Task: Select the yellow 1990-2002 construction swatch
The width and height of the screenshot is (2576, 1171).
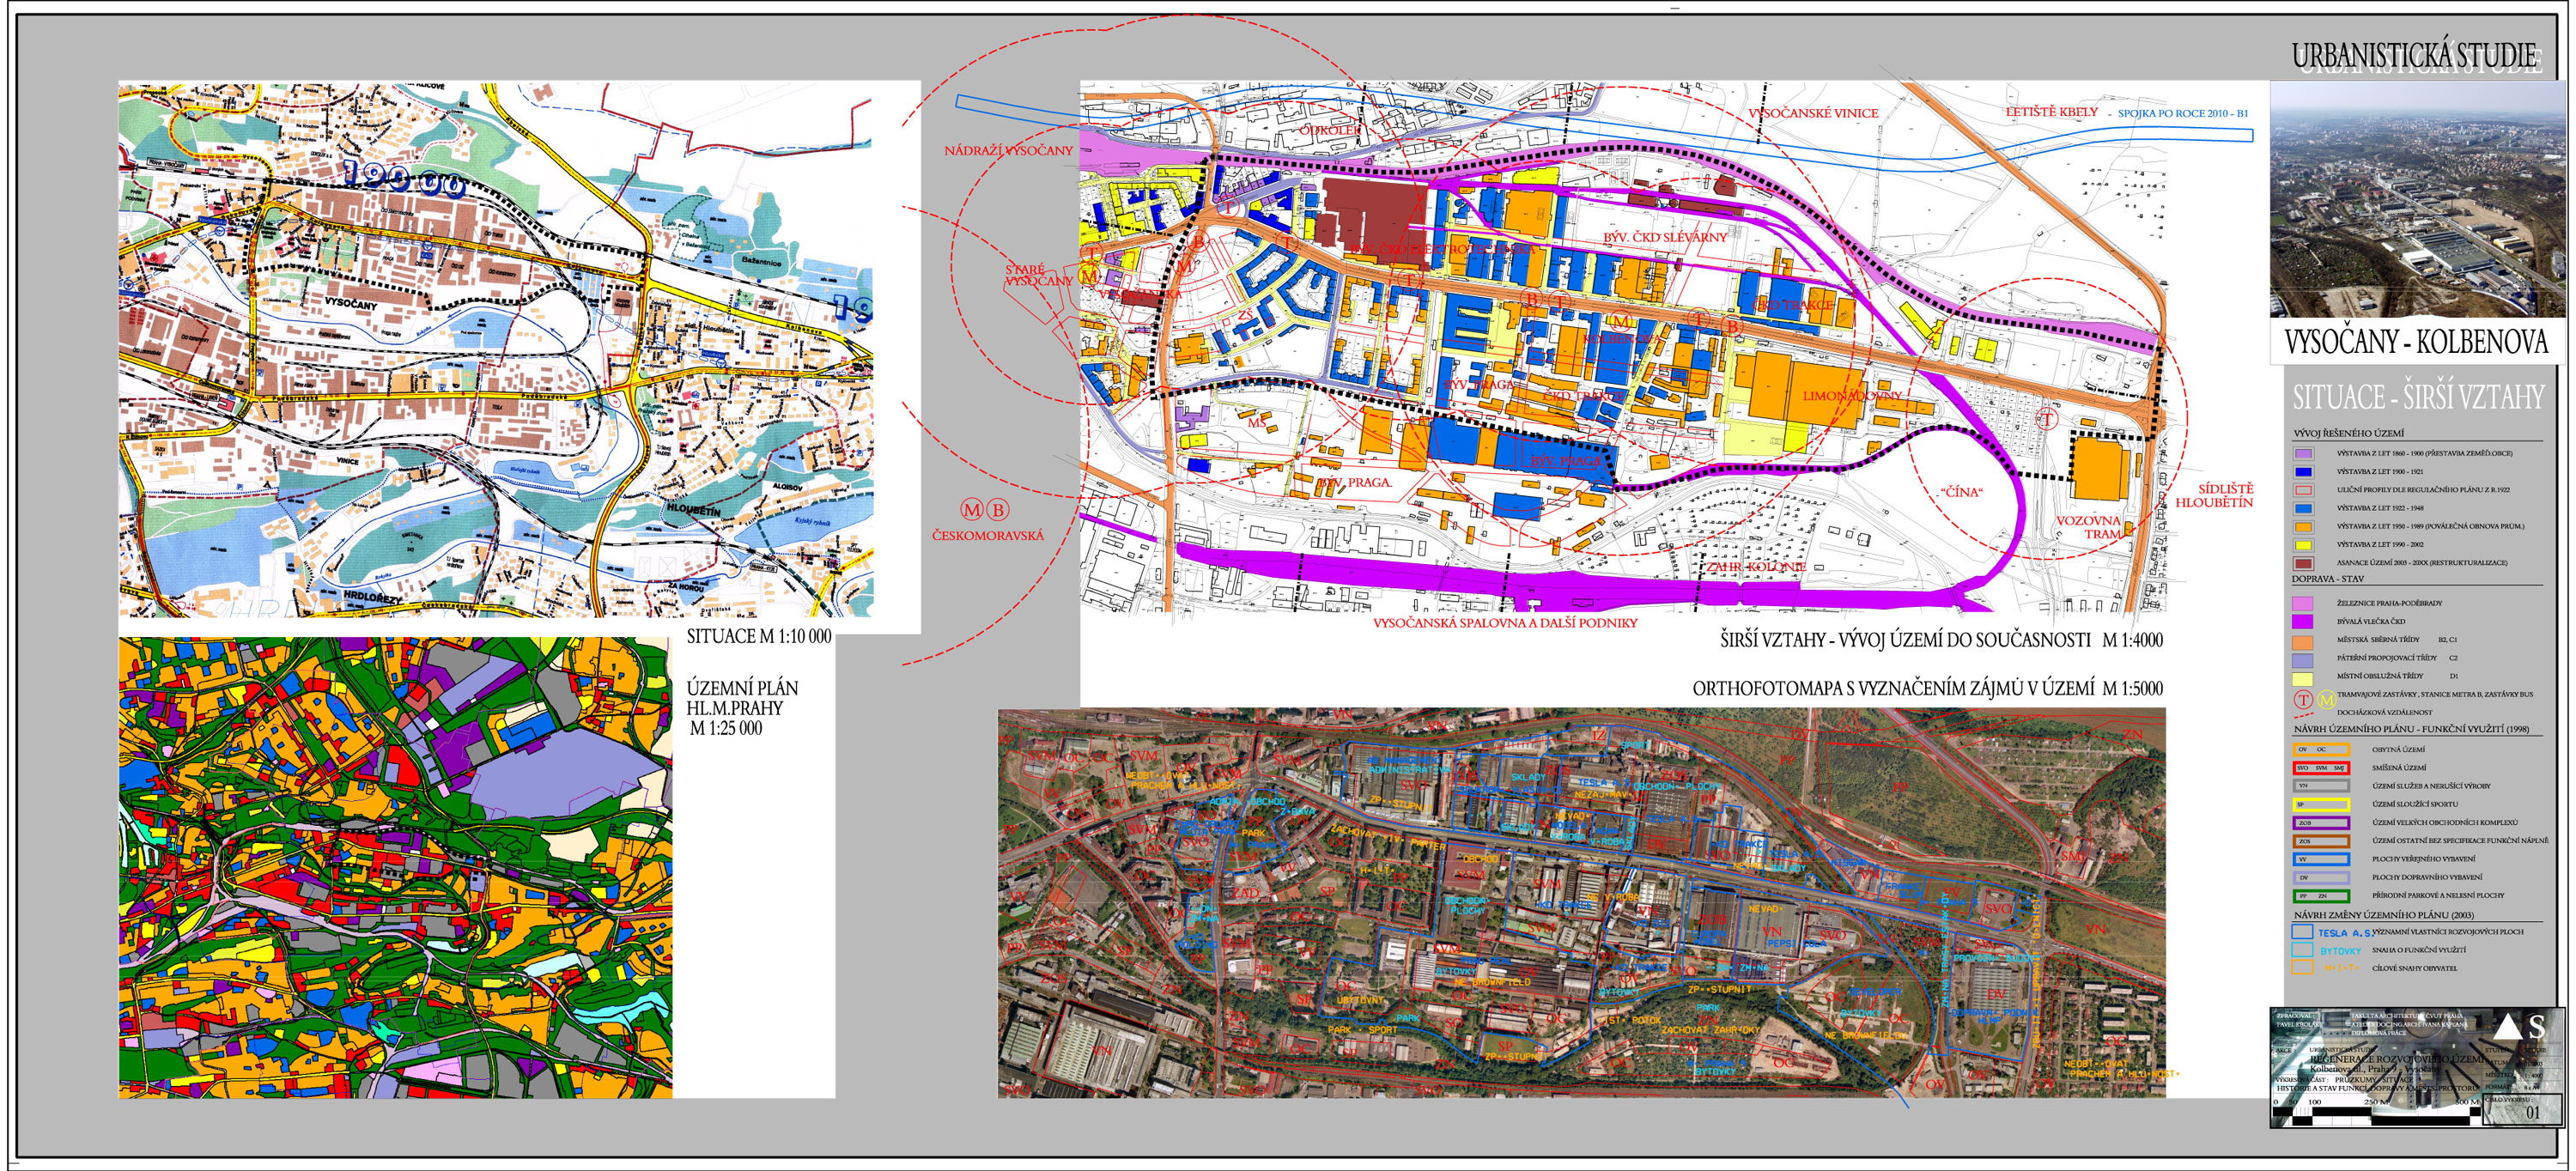Action: click(x=2304, y=545)
